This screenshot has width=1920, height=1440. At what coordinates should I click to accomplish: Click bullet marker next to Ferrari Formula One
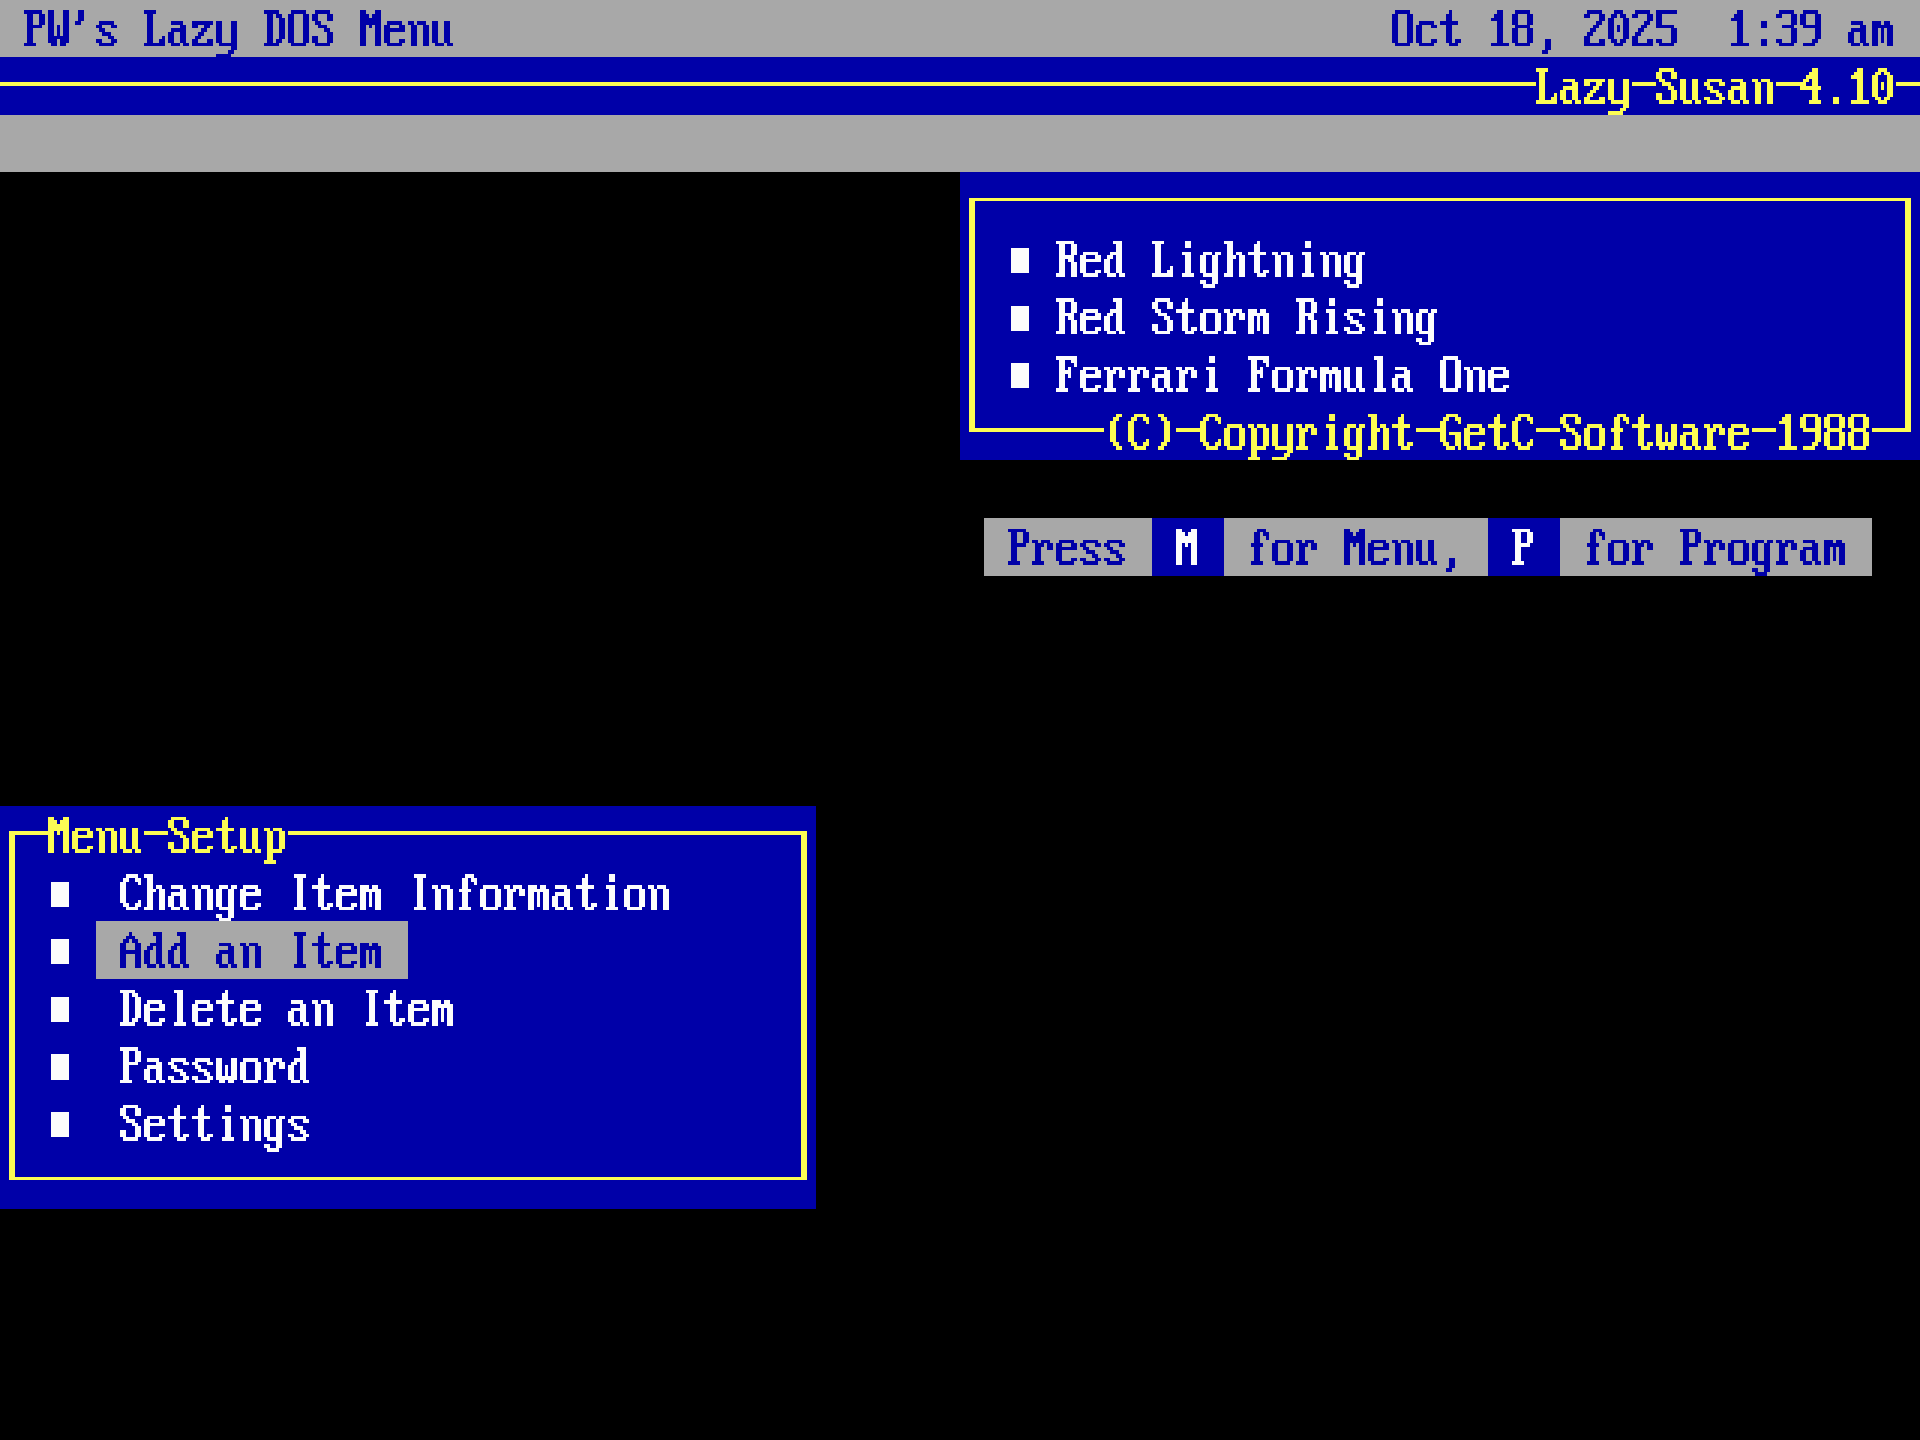pos(1019,376)
